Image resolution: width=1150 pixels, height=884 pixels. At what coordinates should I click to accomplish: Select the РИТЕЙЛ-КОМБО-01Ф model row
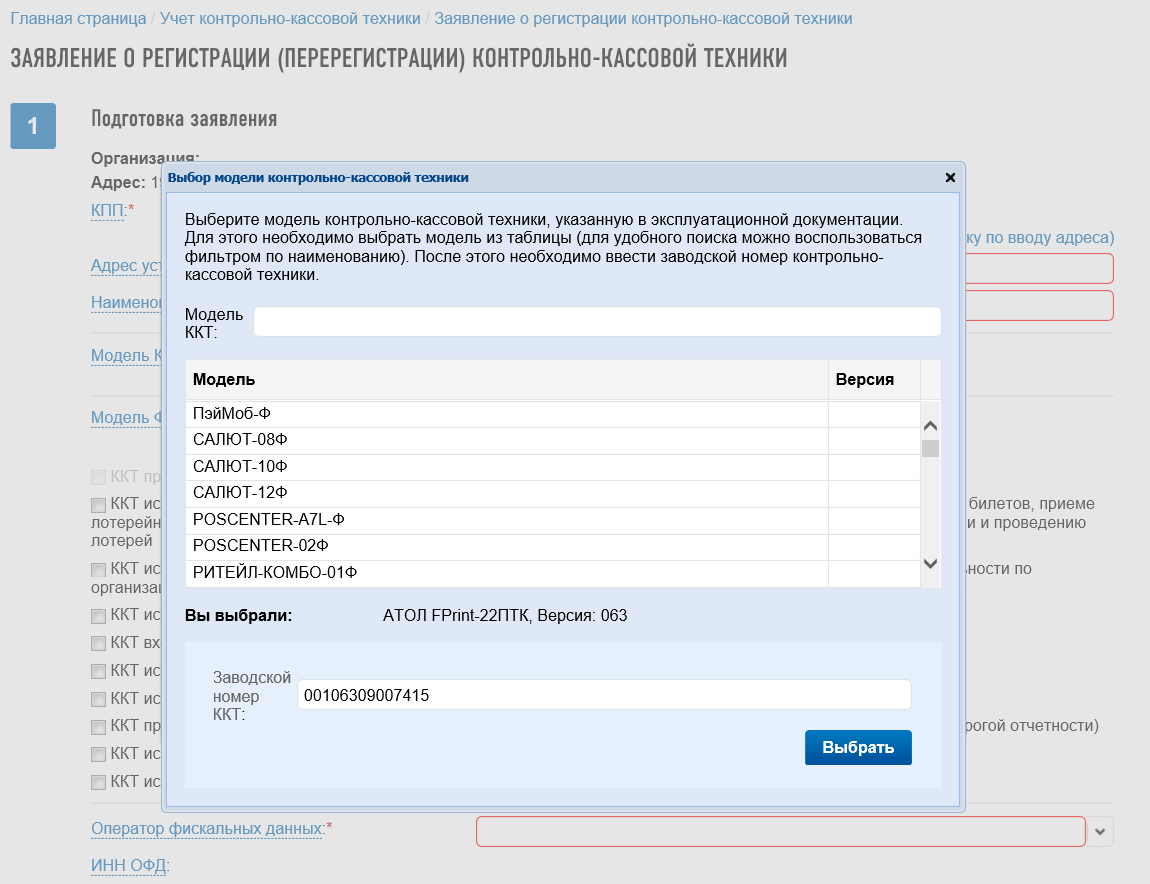[x=553, y=573]
